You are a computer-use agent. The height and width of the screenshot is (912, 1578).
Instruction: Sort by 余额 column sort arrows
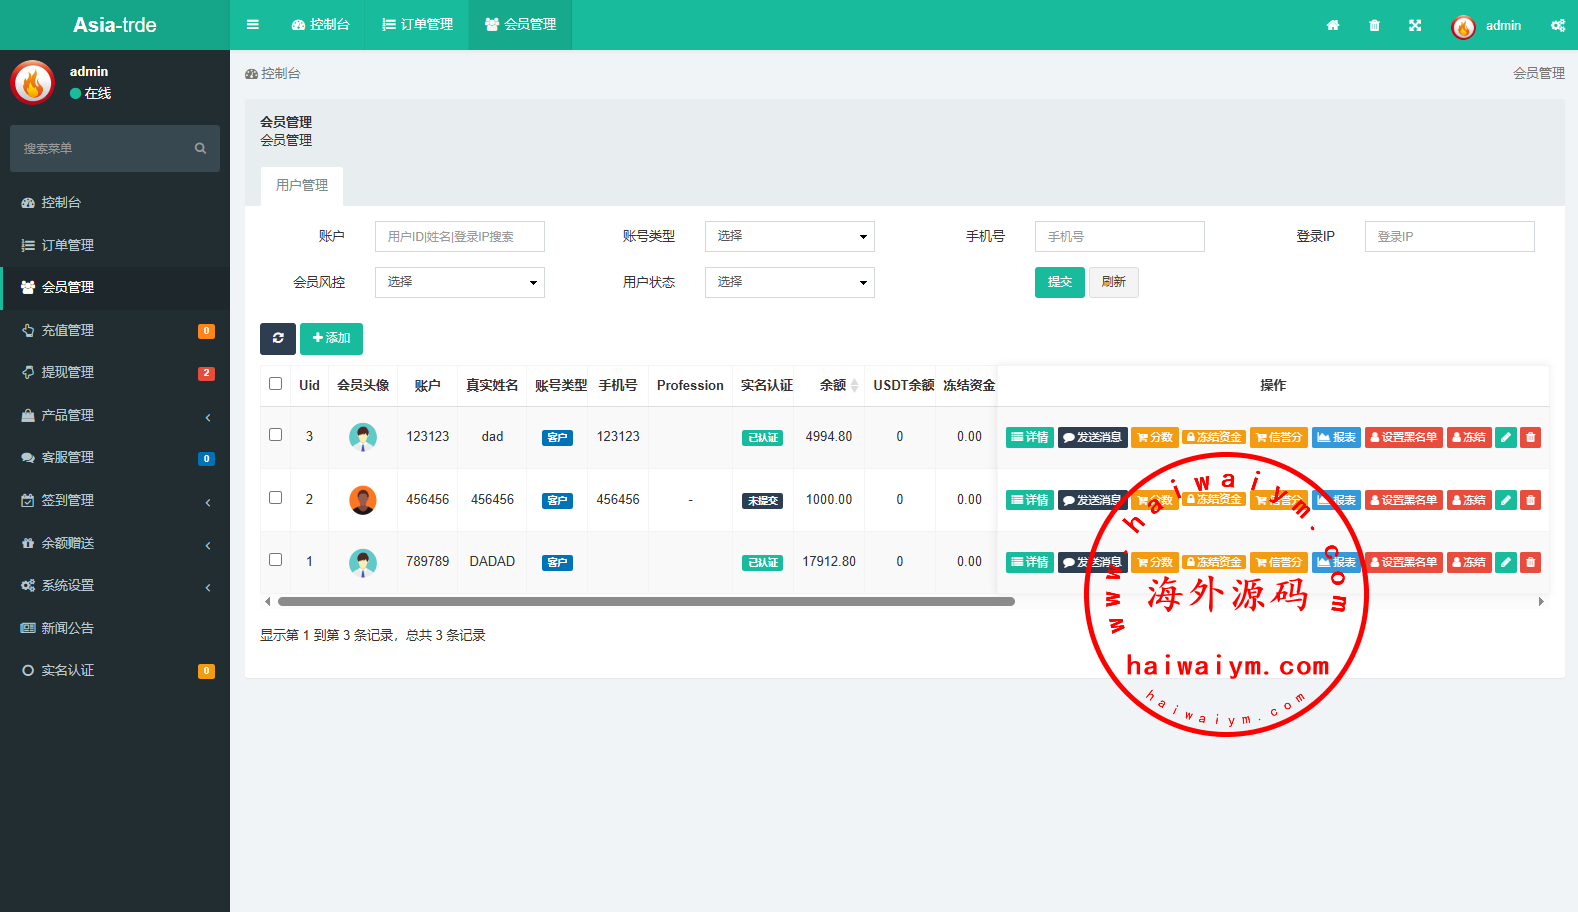(x=854, y=386)
